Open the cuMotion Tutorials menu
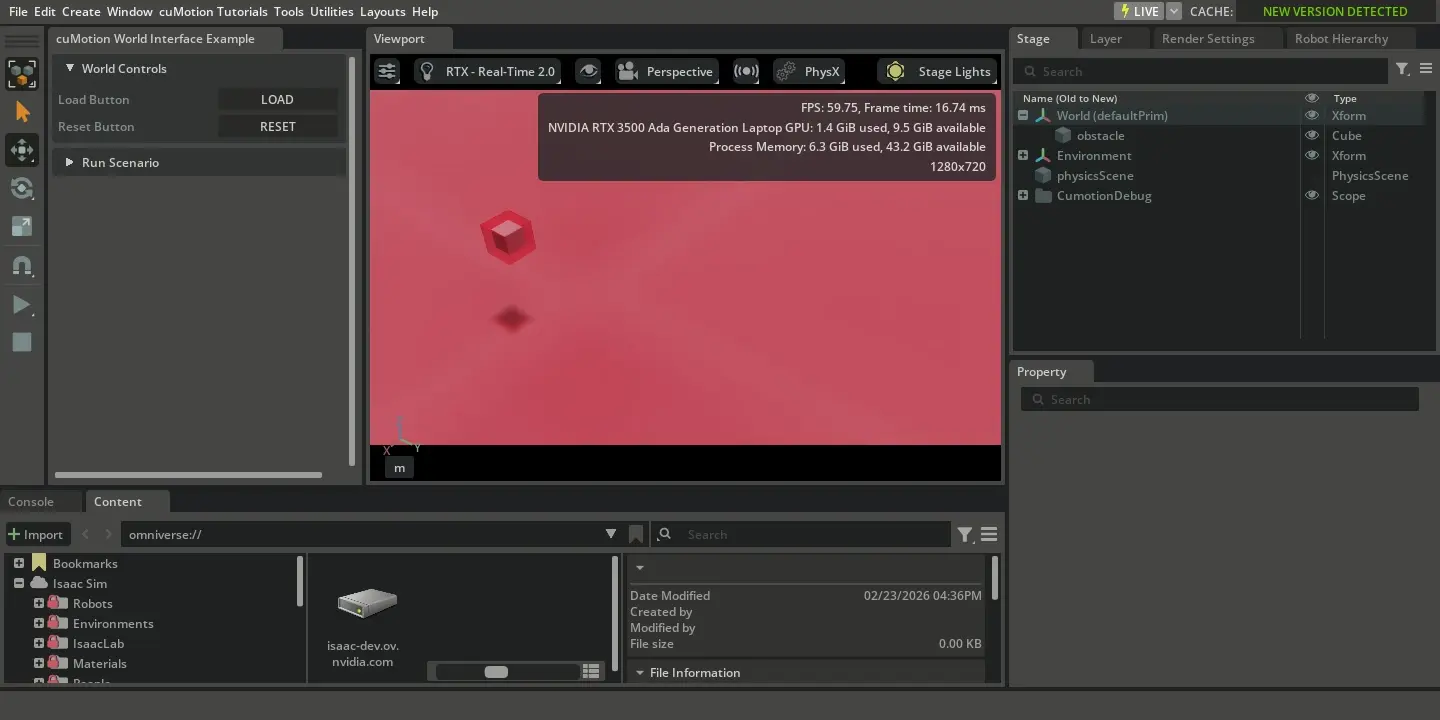Screen dimensions: 1440x720 pos(213,11)
